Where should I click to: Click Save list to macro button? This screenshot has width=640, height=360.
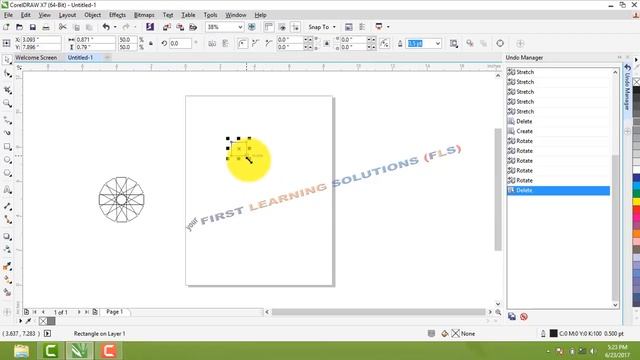click(x=512, y=316)
